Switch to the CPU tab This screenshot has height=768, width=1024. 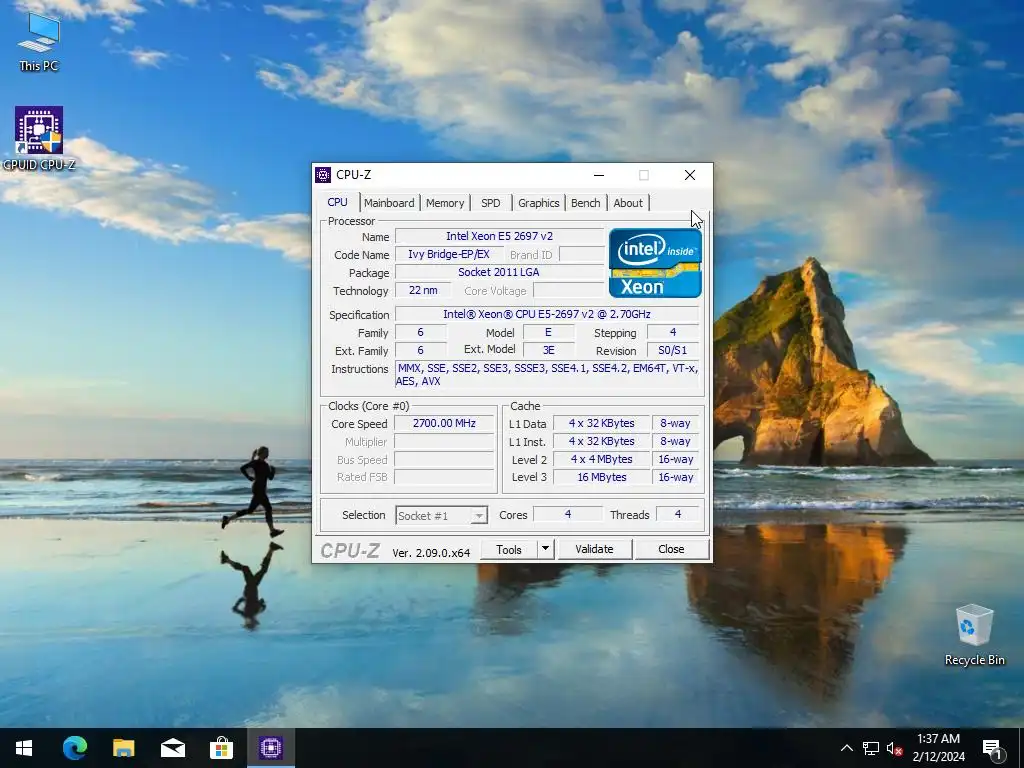click(x=338, y=202)
